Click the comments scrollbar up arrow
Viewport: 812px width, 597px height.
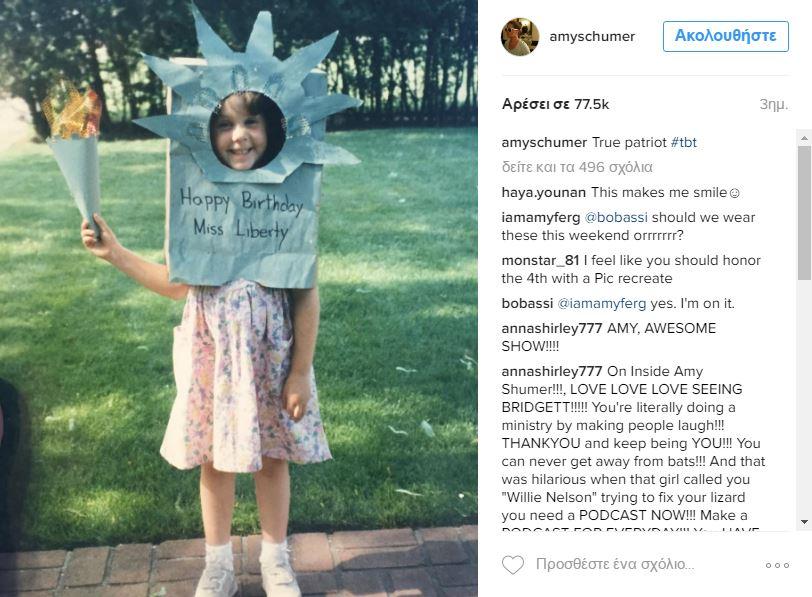(804, 138)
